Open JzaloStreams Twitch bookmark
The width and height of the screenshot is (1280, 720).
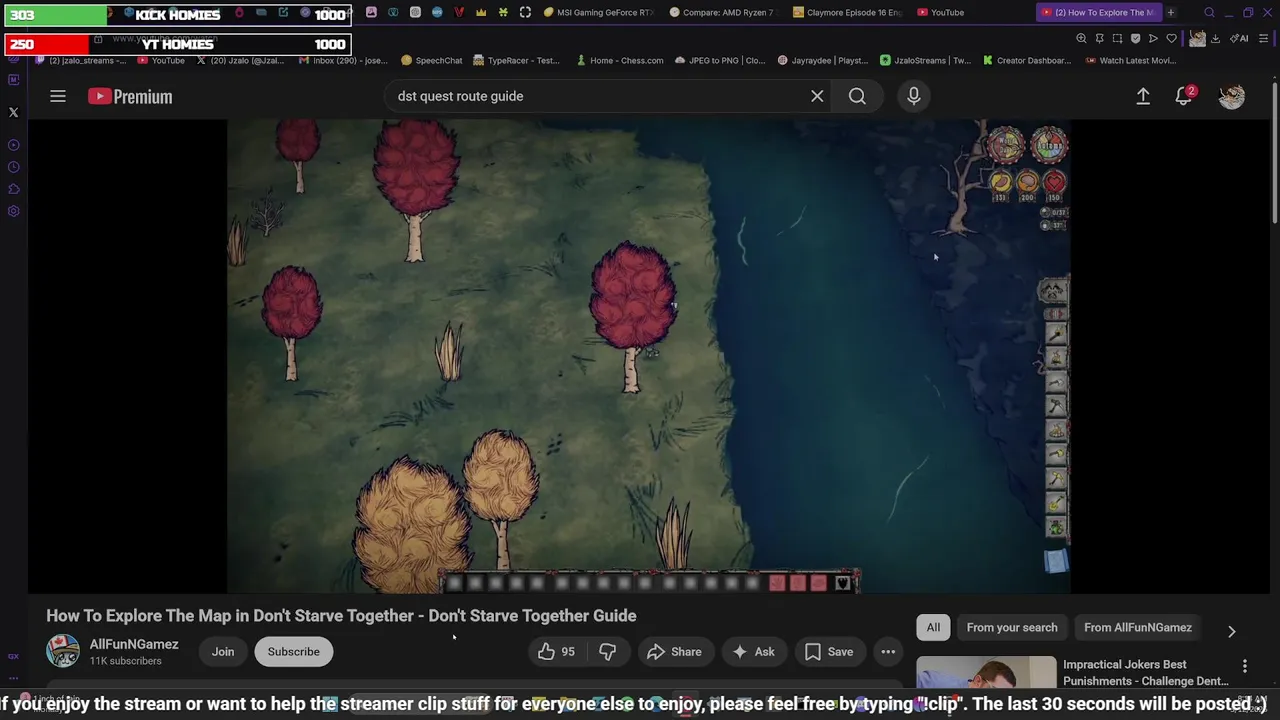pyautogui.click(x=925, y=60)
